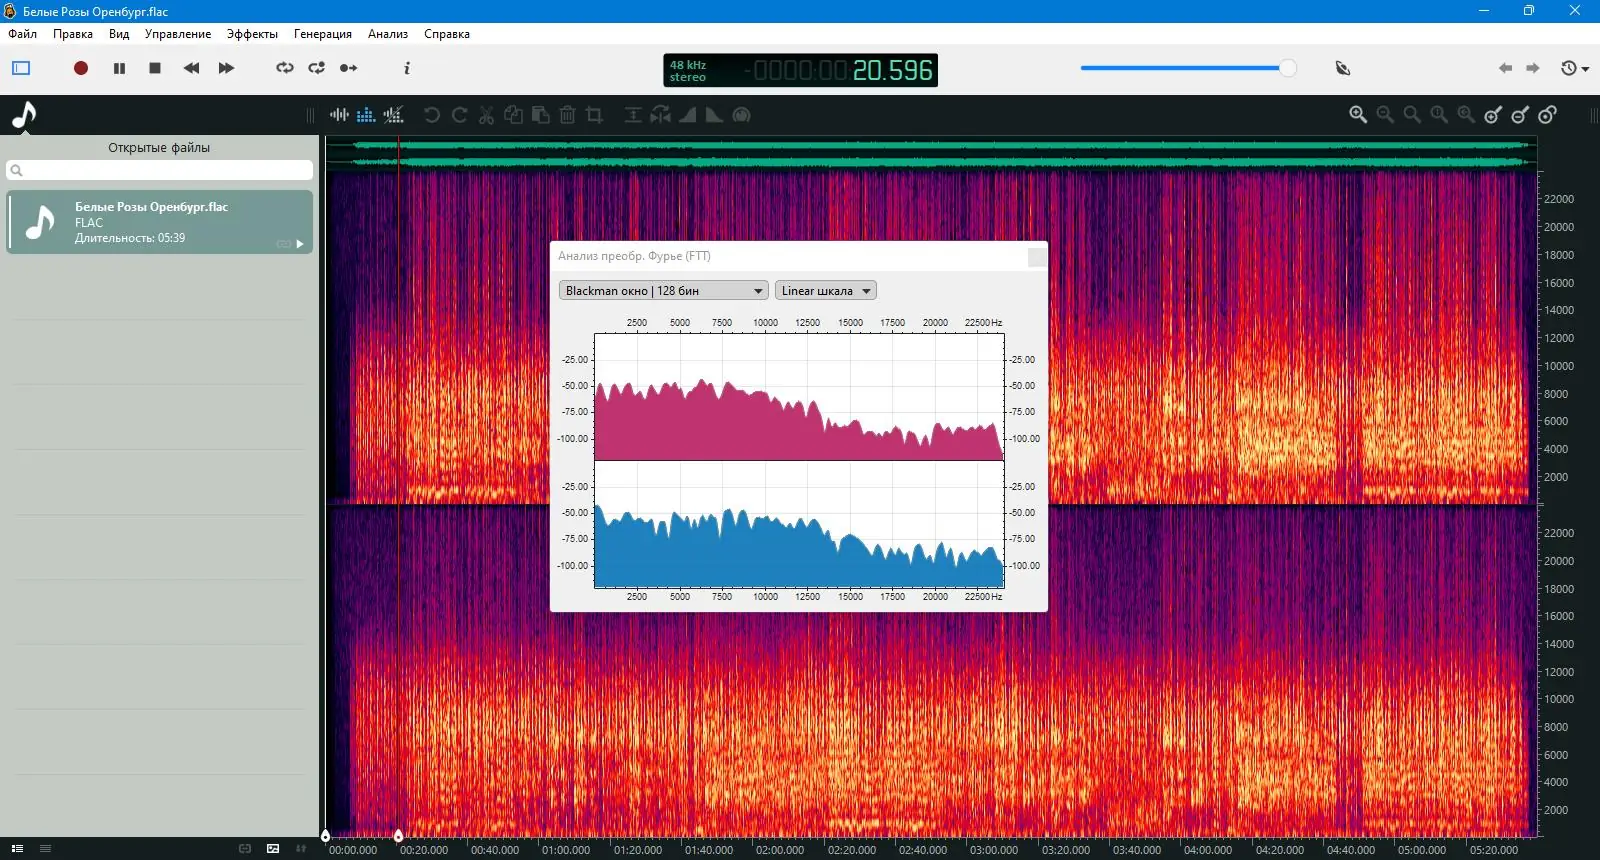Pause audio playback

point(119,68)
